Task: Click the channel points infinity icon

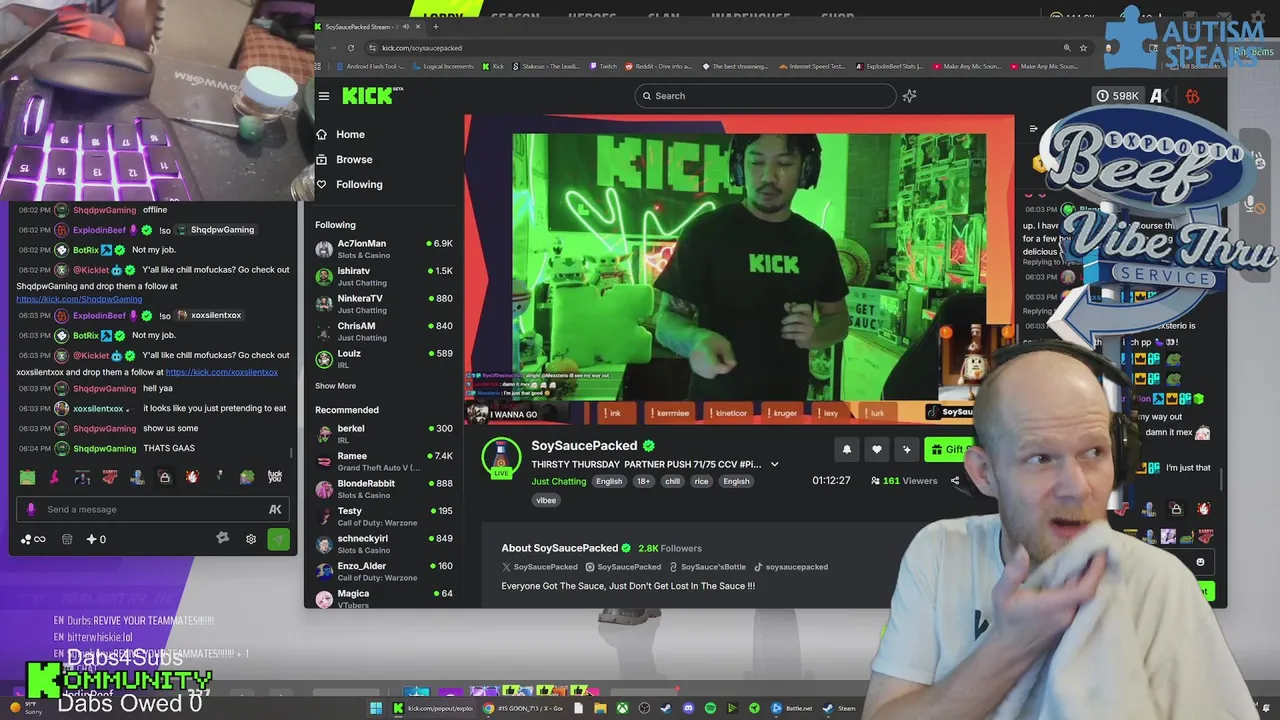Action: 33,539
